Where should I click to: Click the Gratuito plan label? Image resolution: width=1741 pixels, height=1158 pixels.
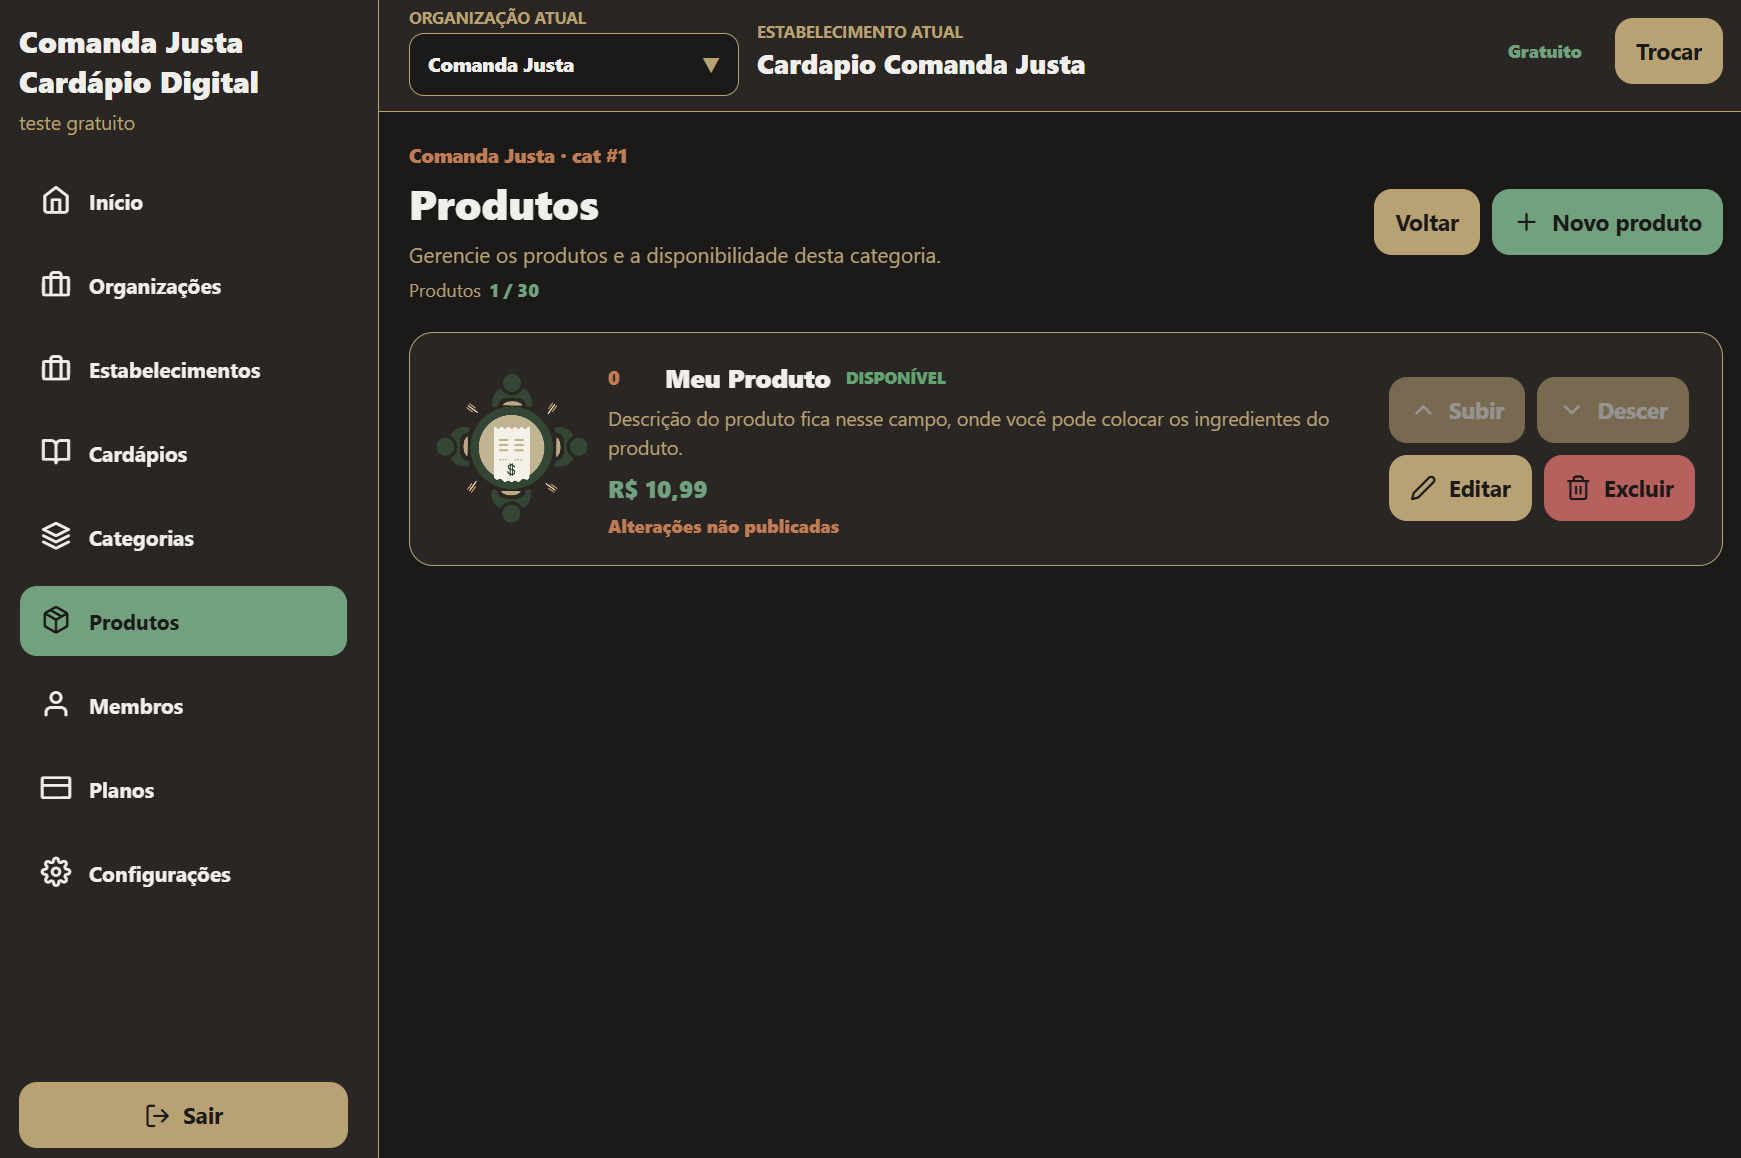[x=1545, y=52]
